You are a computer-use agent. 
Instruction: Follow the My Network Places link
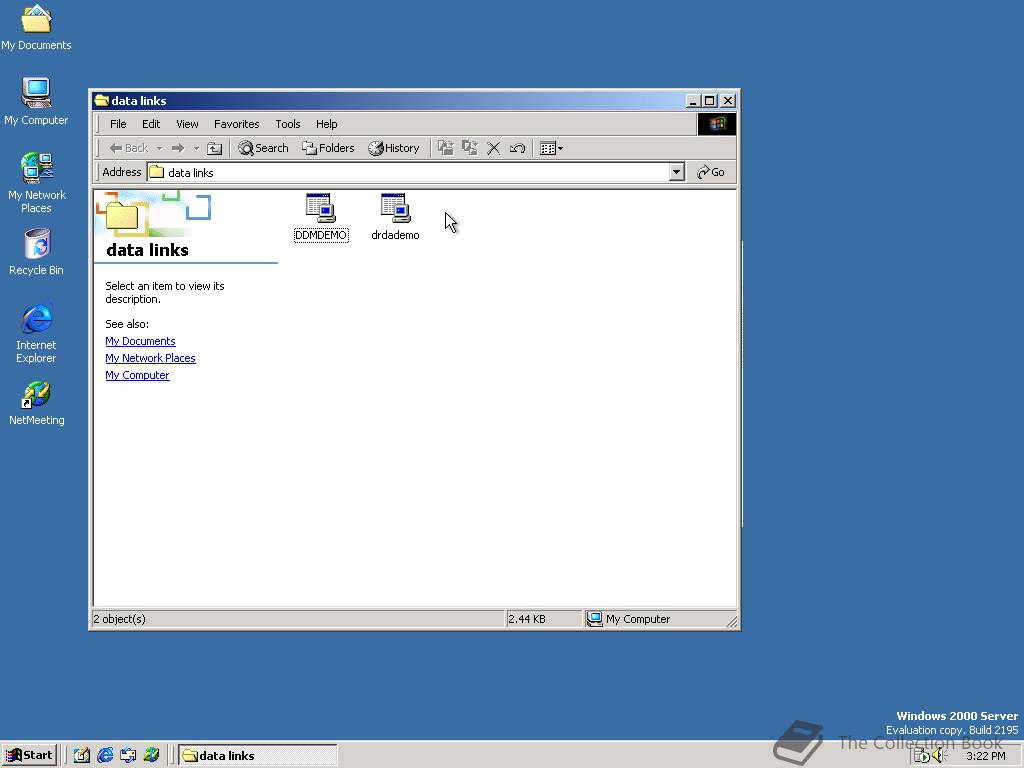(x=150, y=358)
